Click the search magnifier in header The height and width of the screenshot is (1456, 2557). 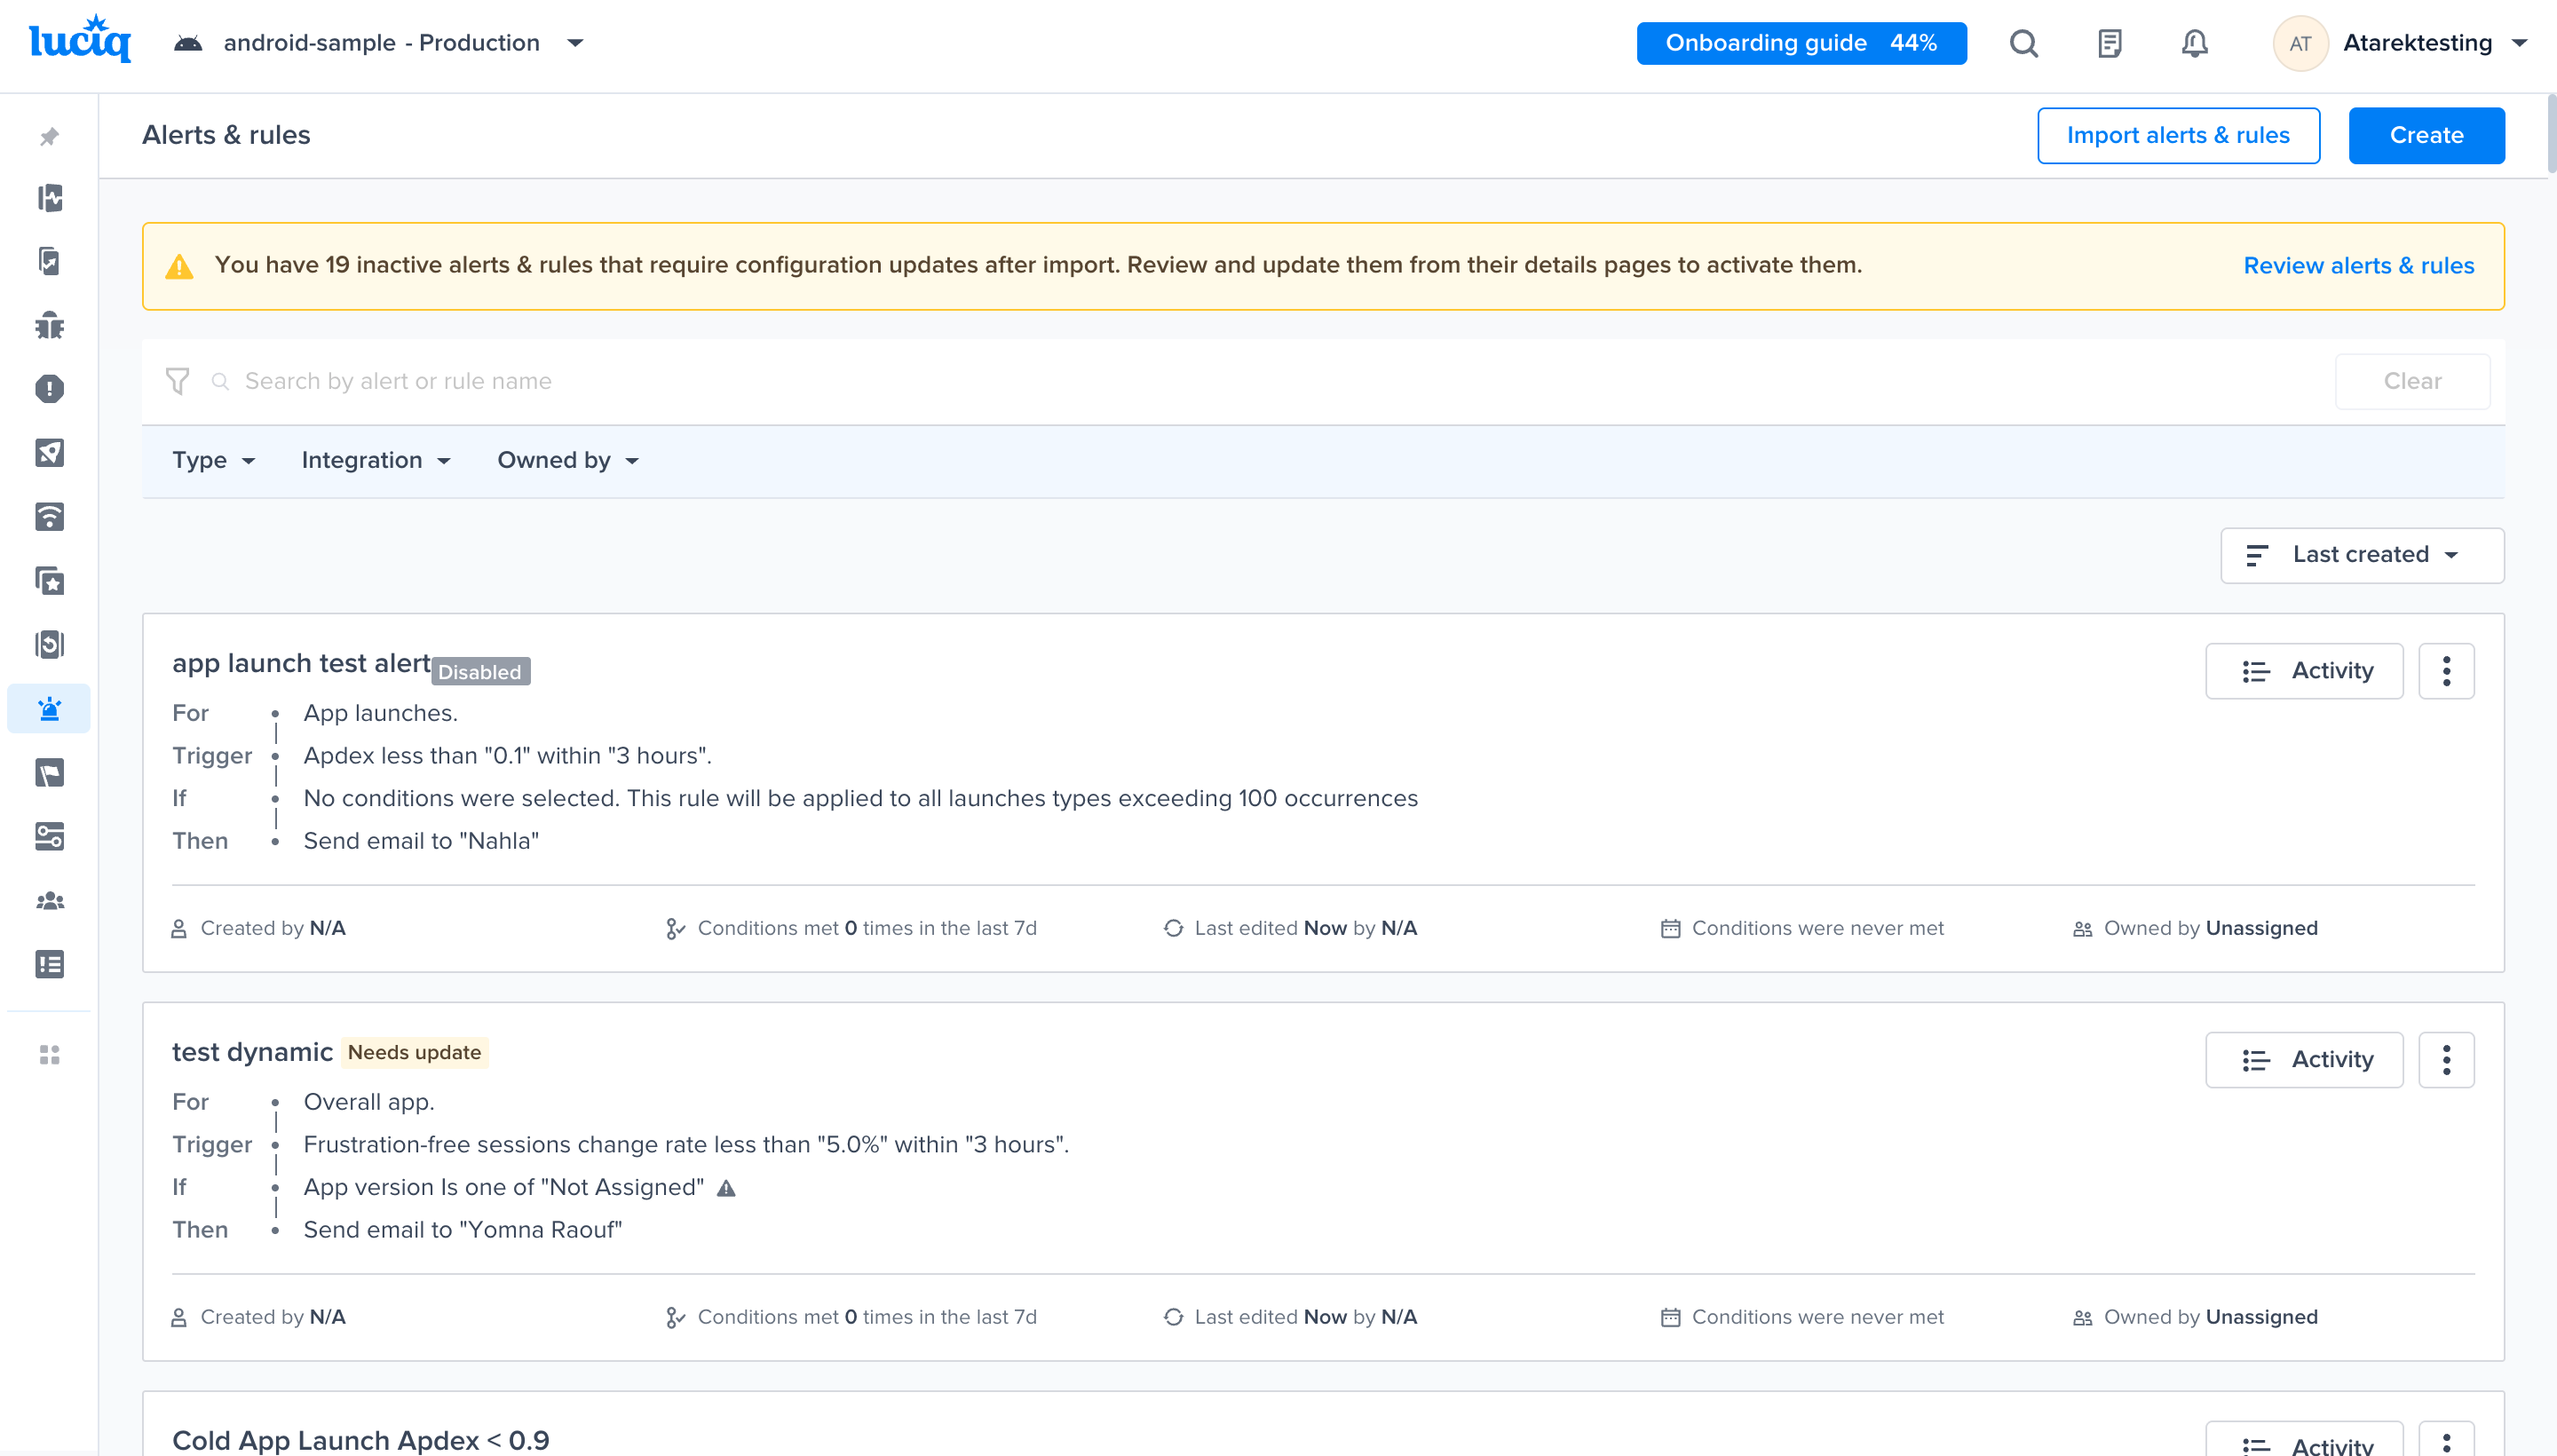point(2023,43)
